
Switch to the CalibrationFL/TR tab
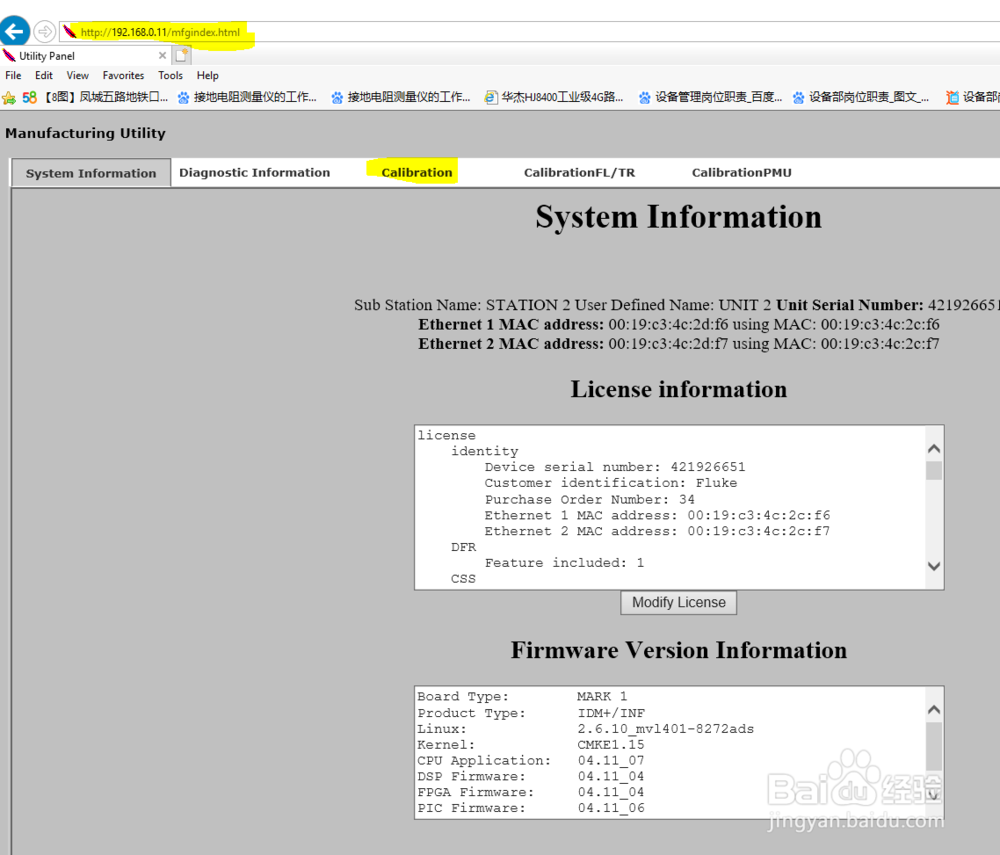(579, 173)
